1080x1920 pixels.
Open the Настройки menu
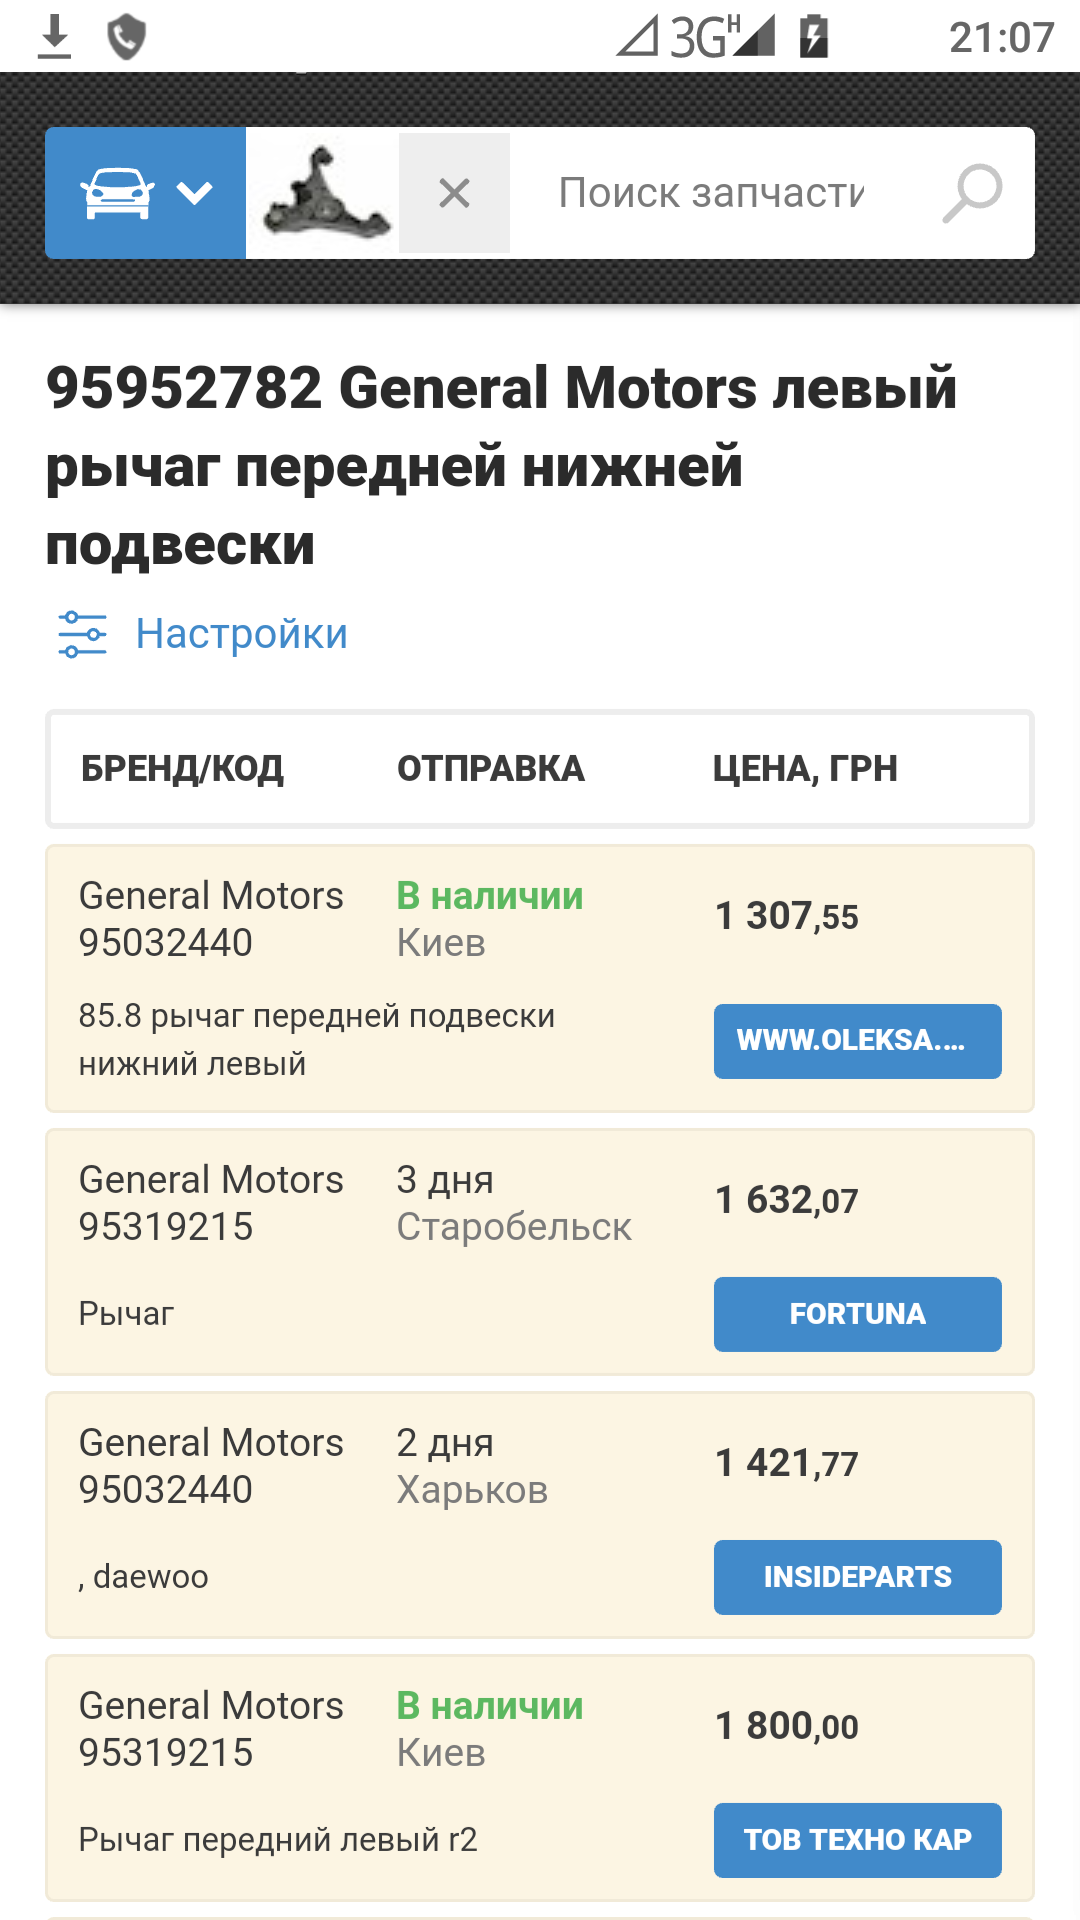point(241,633)
